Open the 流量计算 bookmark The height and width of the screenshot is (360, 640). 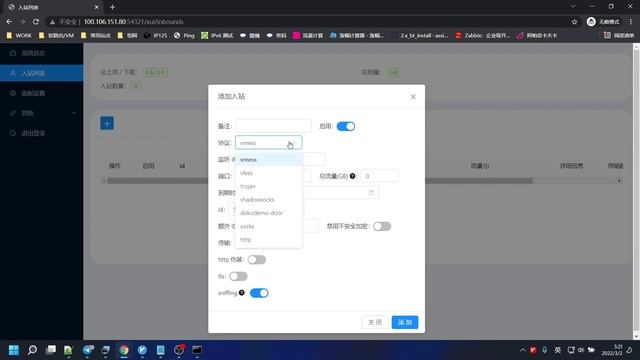308,36
